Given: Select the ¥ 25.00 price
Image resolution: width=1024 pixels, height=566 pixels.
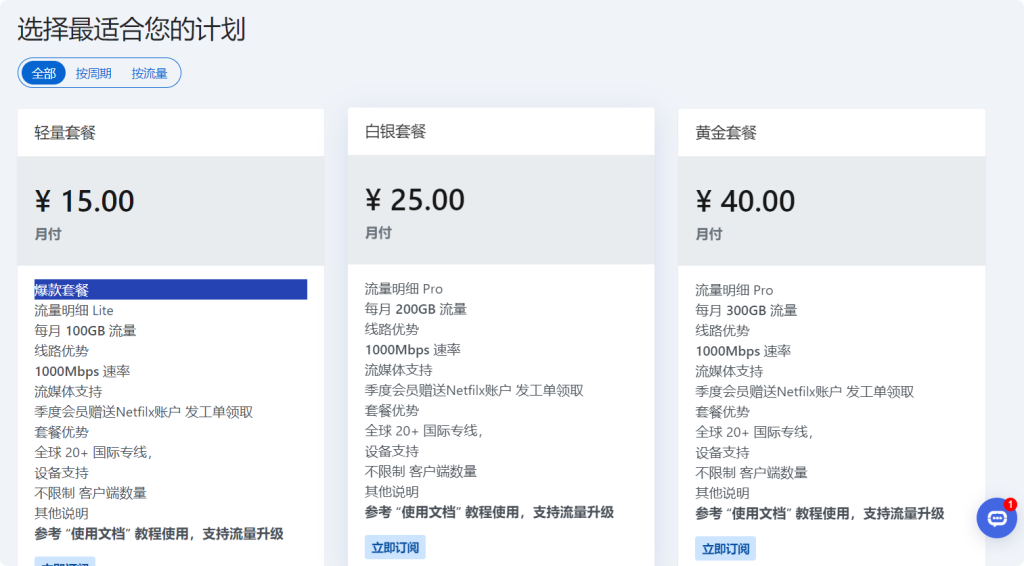Looking at the screenshot, I should click(x=415, y=200).
